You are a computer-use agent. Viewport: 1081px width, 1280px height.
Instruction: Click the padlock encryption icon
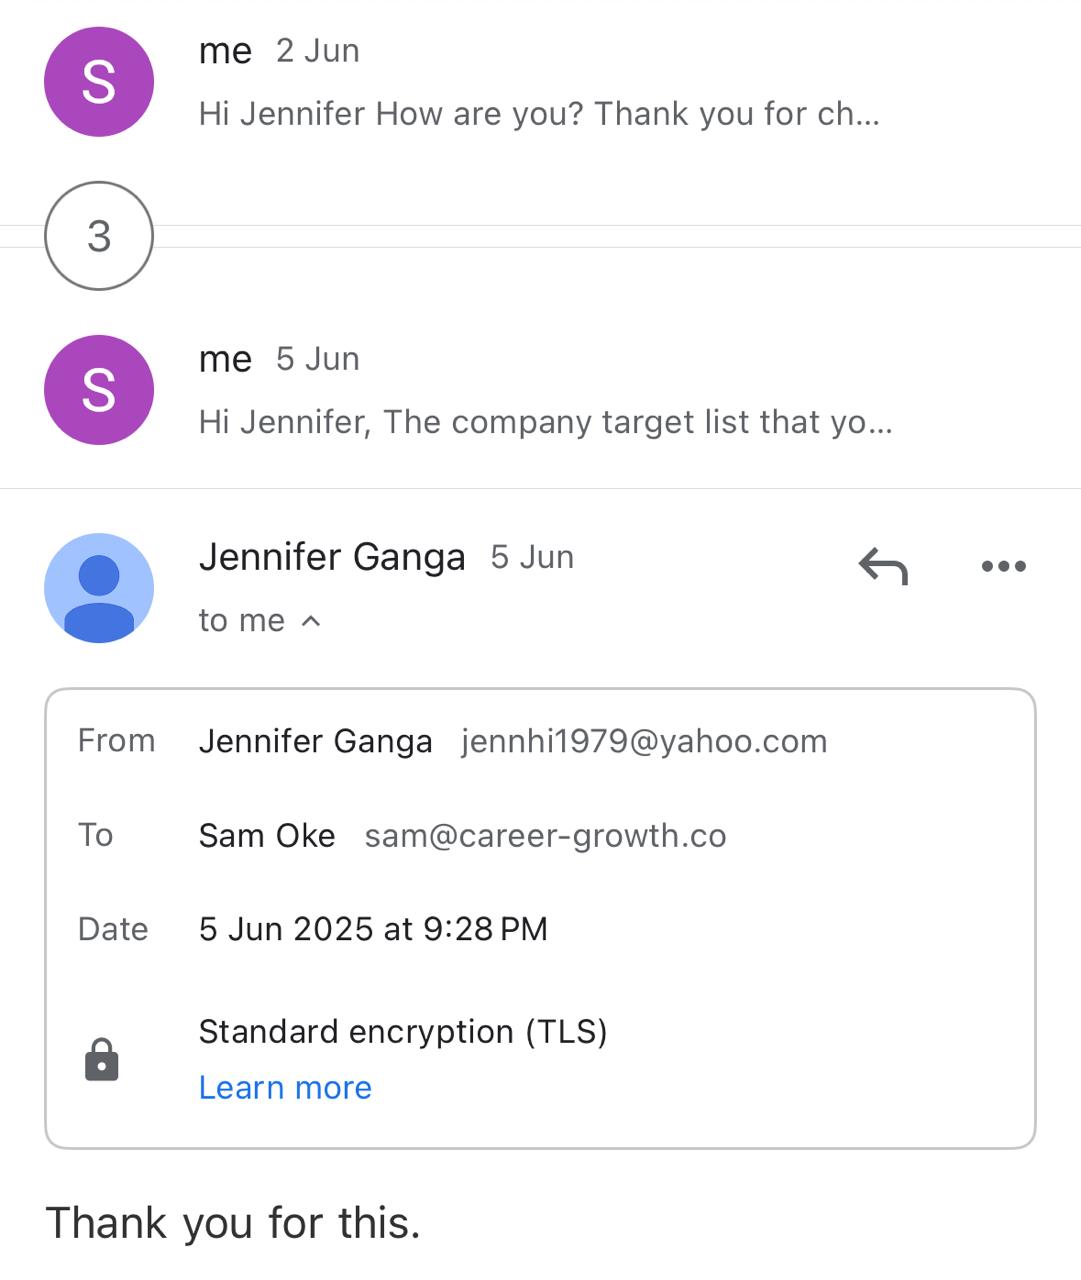(101, 1060)
